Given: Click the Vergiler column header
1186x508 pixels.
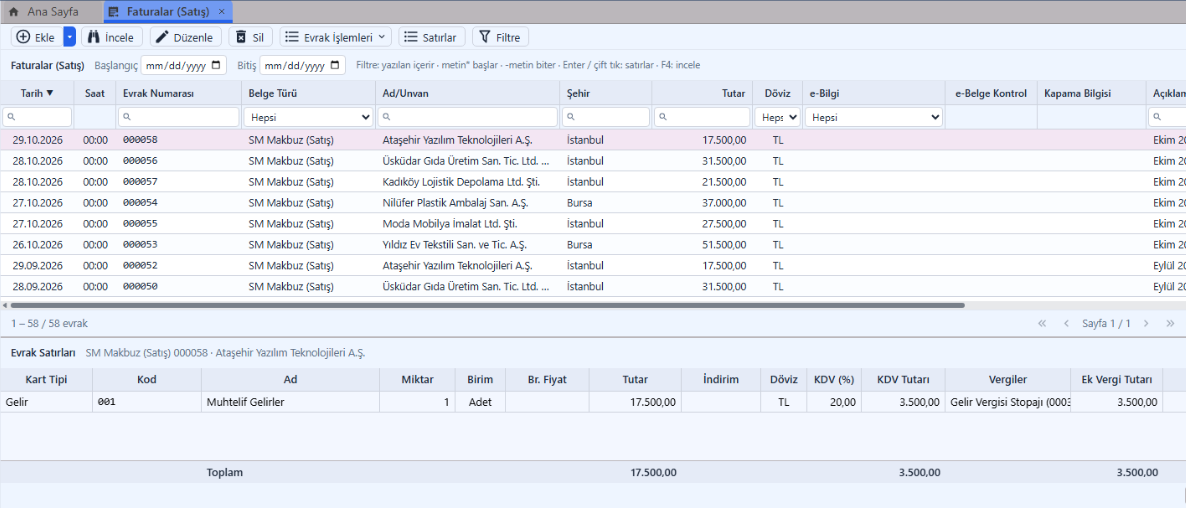Looking at the screenshot, I should point(1007,379).
